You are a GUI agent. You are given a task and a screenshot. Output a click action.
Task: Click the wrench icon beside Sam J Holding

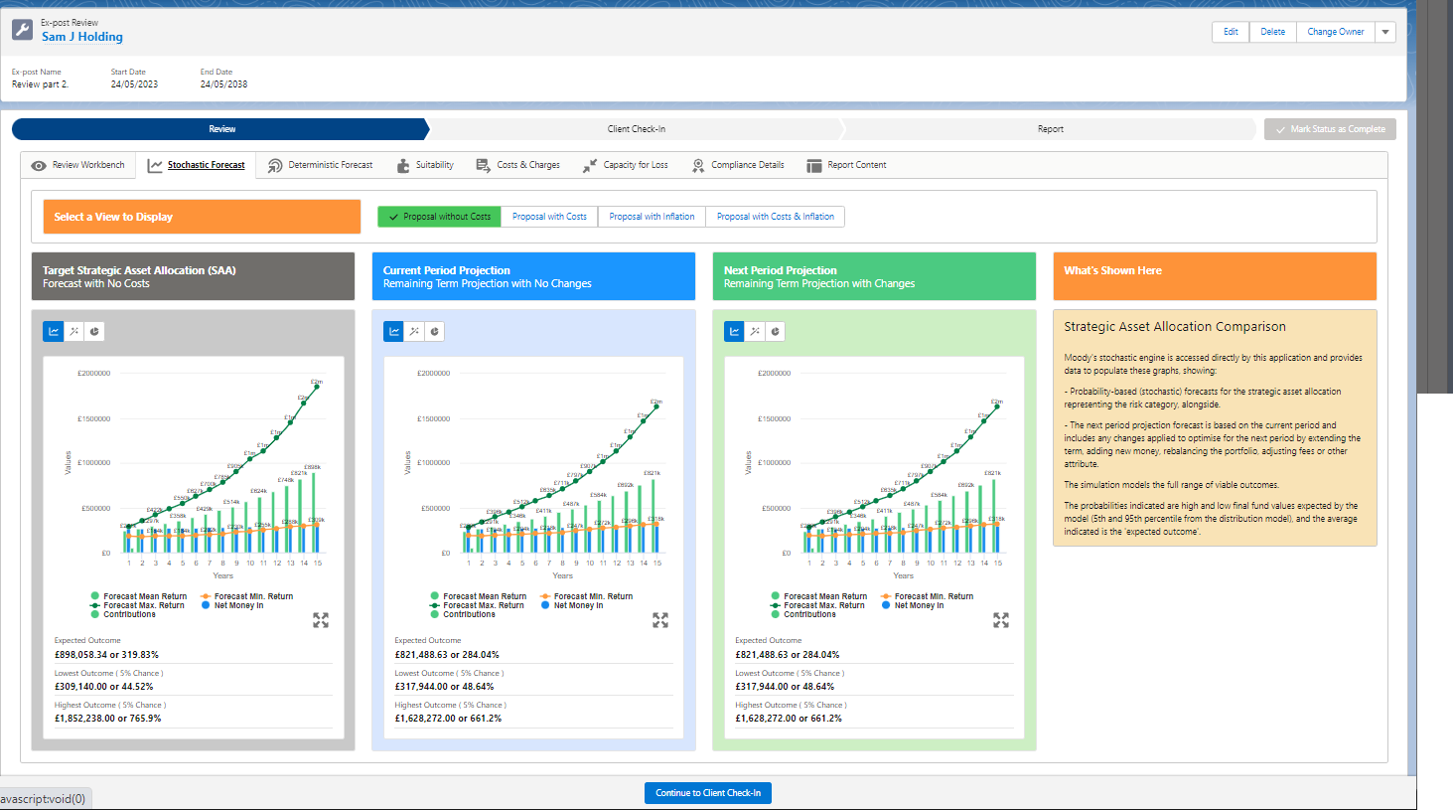click(x=23, y=30)
